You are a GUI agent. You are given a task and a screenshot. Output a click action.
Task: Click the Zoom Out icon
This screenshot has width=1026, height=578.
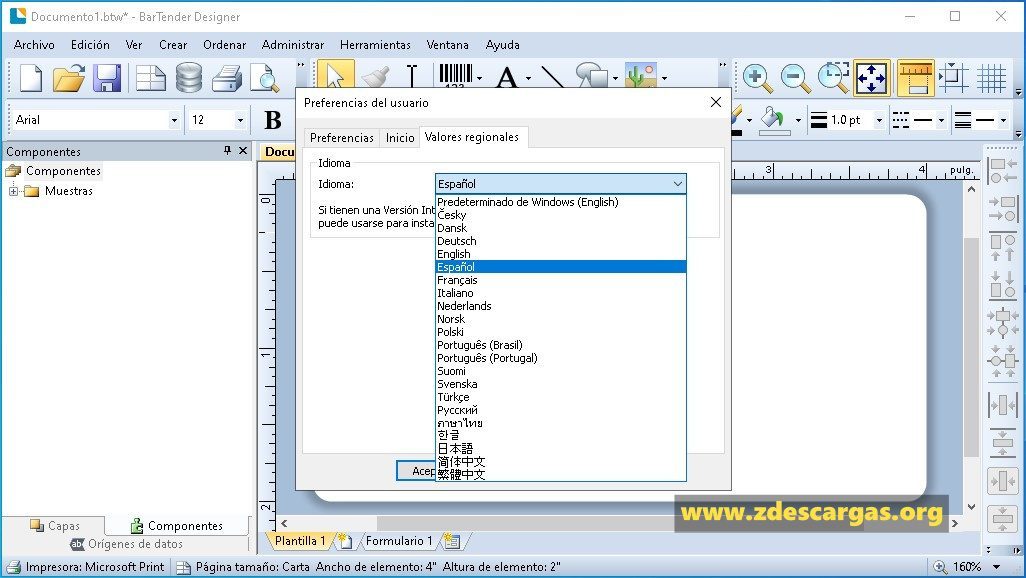[795, 78]
